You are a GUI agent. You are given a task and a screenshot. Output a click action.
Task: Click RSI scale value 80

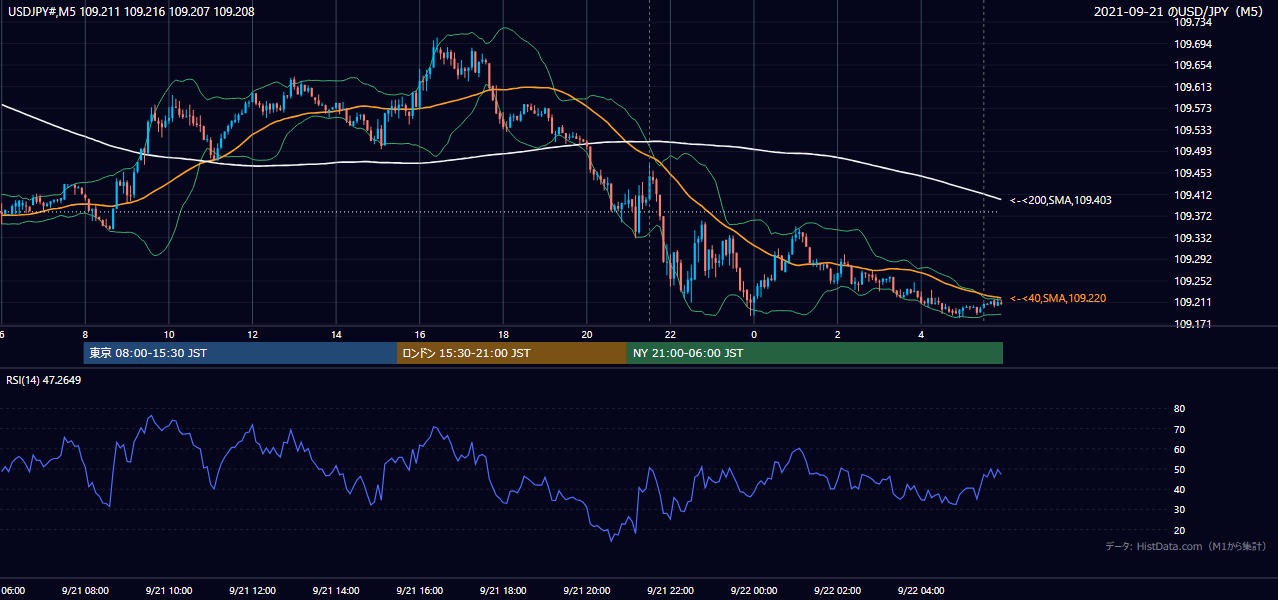[1179, 409]
